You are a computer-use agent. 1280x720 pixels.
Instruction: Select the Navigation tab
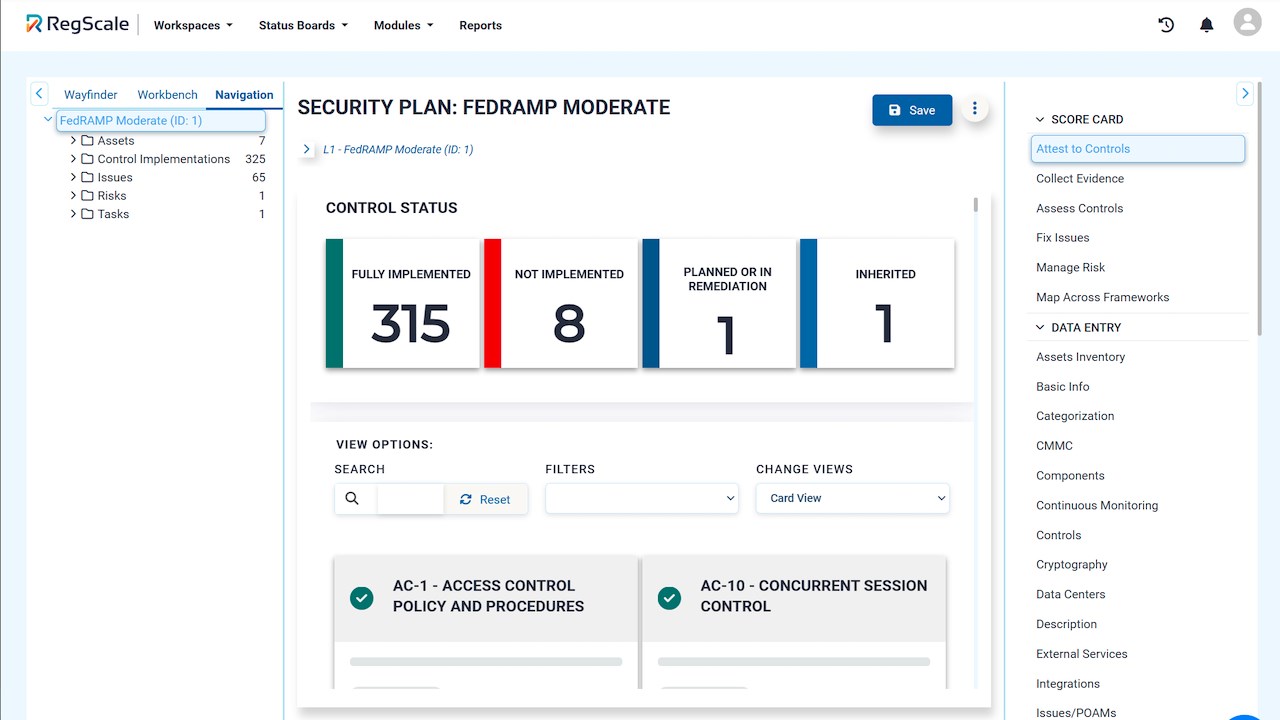coord(244,95)
